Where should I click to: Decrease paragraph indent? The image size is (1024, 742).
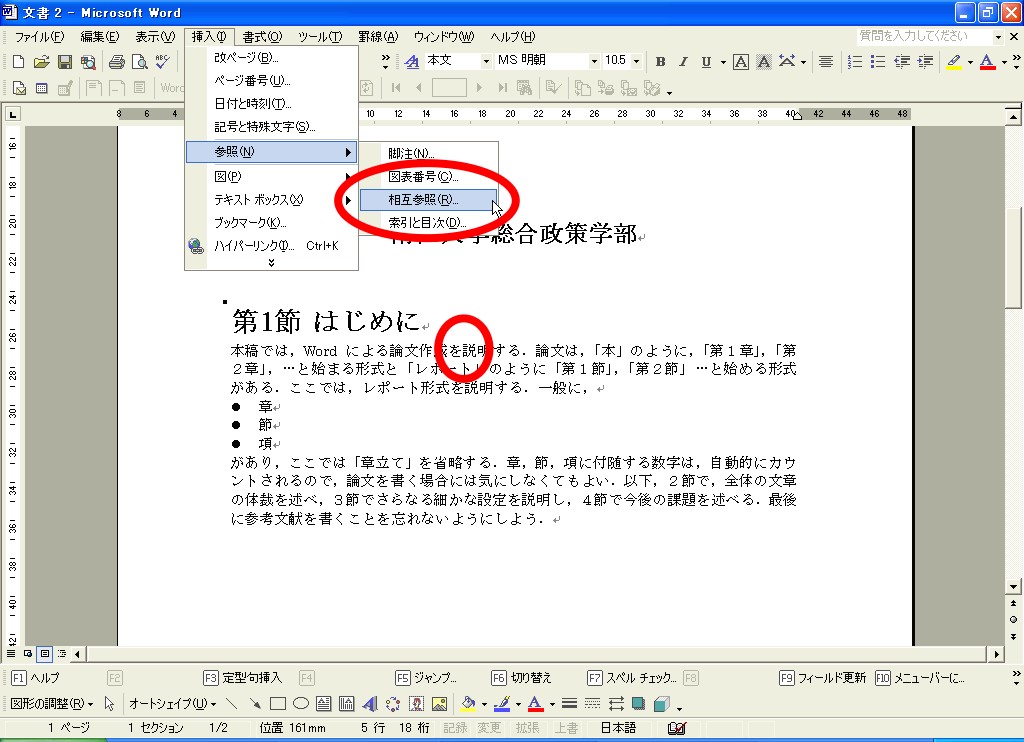tap(902, 61)
